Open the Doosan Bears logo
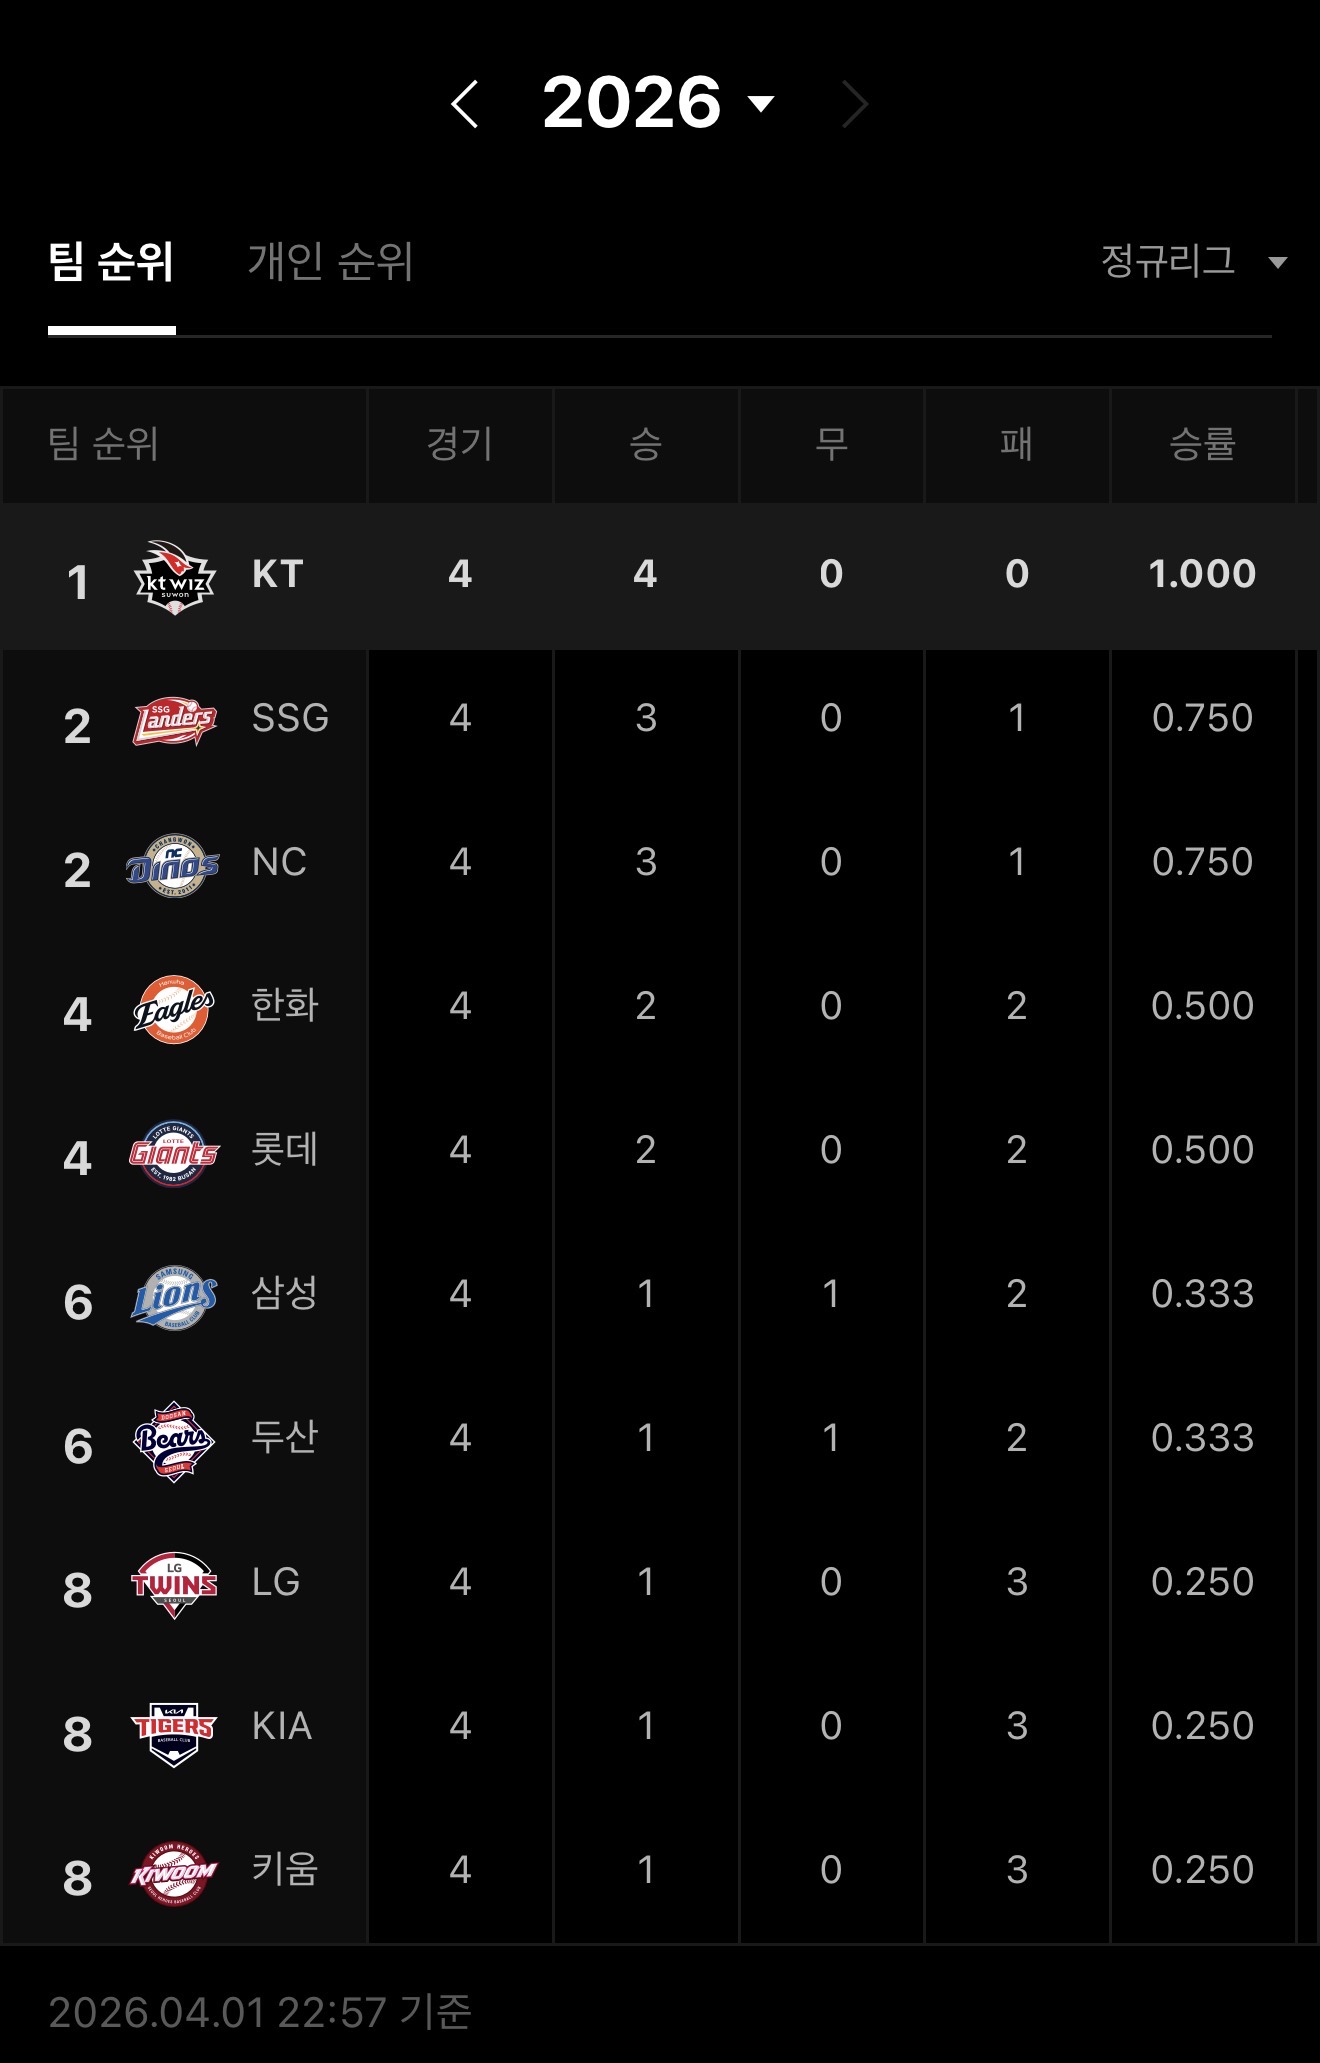Viewport: 1320px width, 2063px height. [174, 1441]
